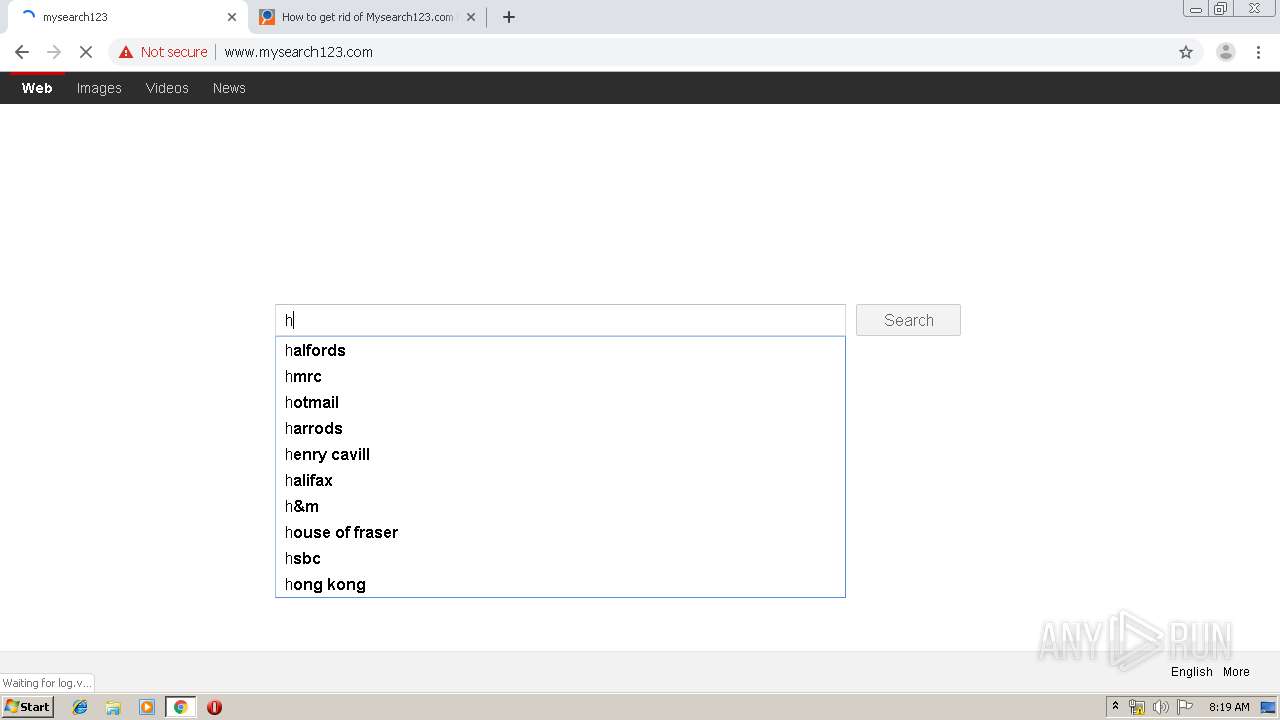Click the Chrome taskbar icon

coord(180,707)
